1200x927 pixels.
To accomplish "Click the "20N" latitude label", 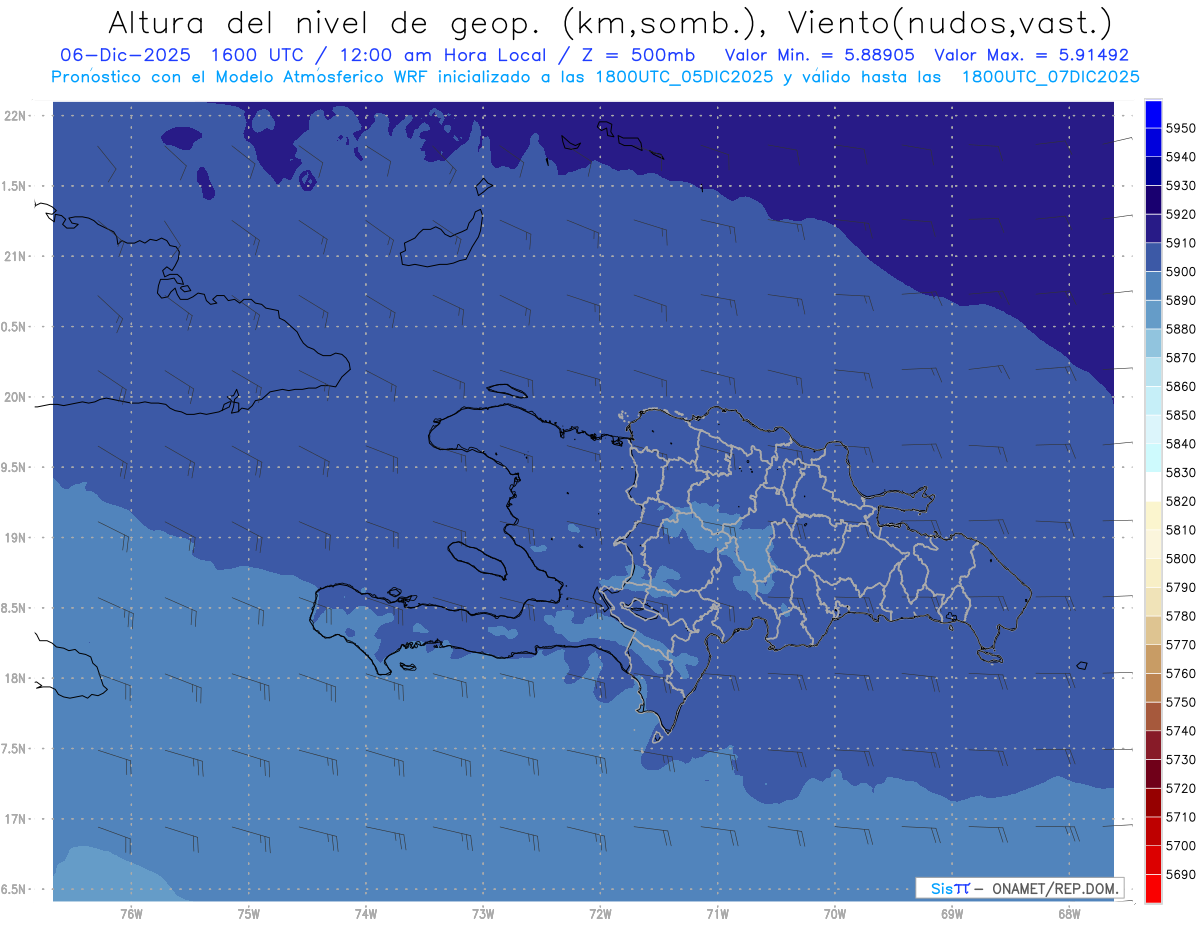I will (14, 397).
